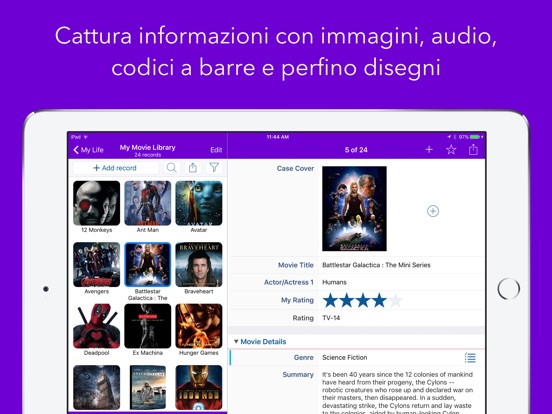Edit Actor/Actress 1 value Humans

coord(334,282)
